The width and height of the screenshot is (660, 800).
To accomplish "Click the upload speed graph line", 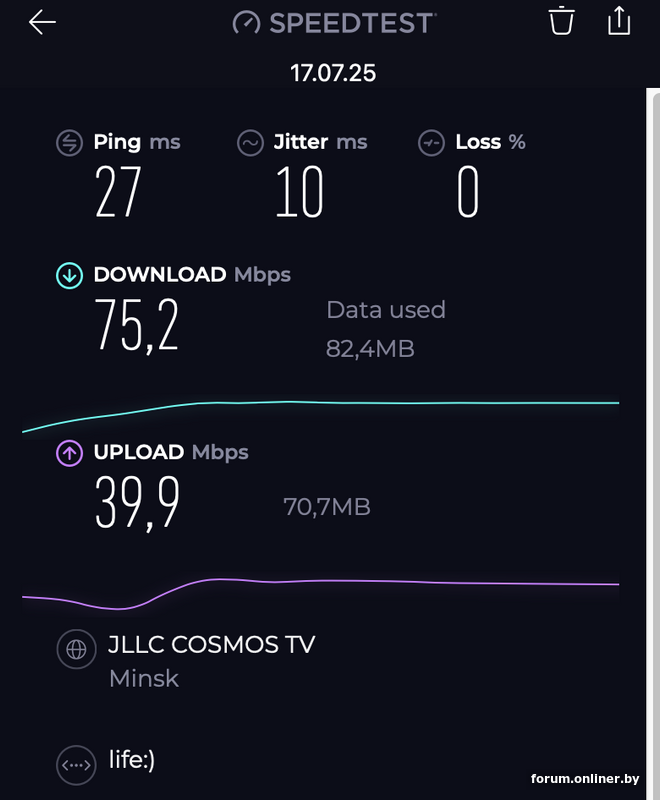I will click(x=400, y=581).
